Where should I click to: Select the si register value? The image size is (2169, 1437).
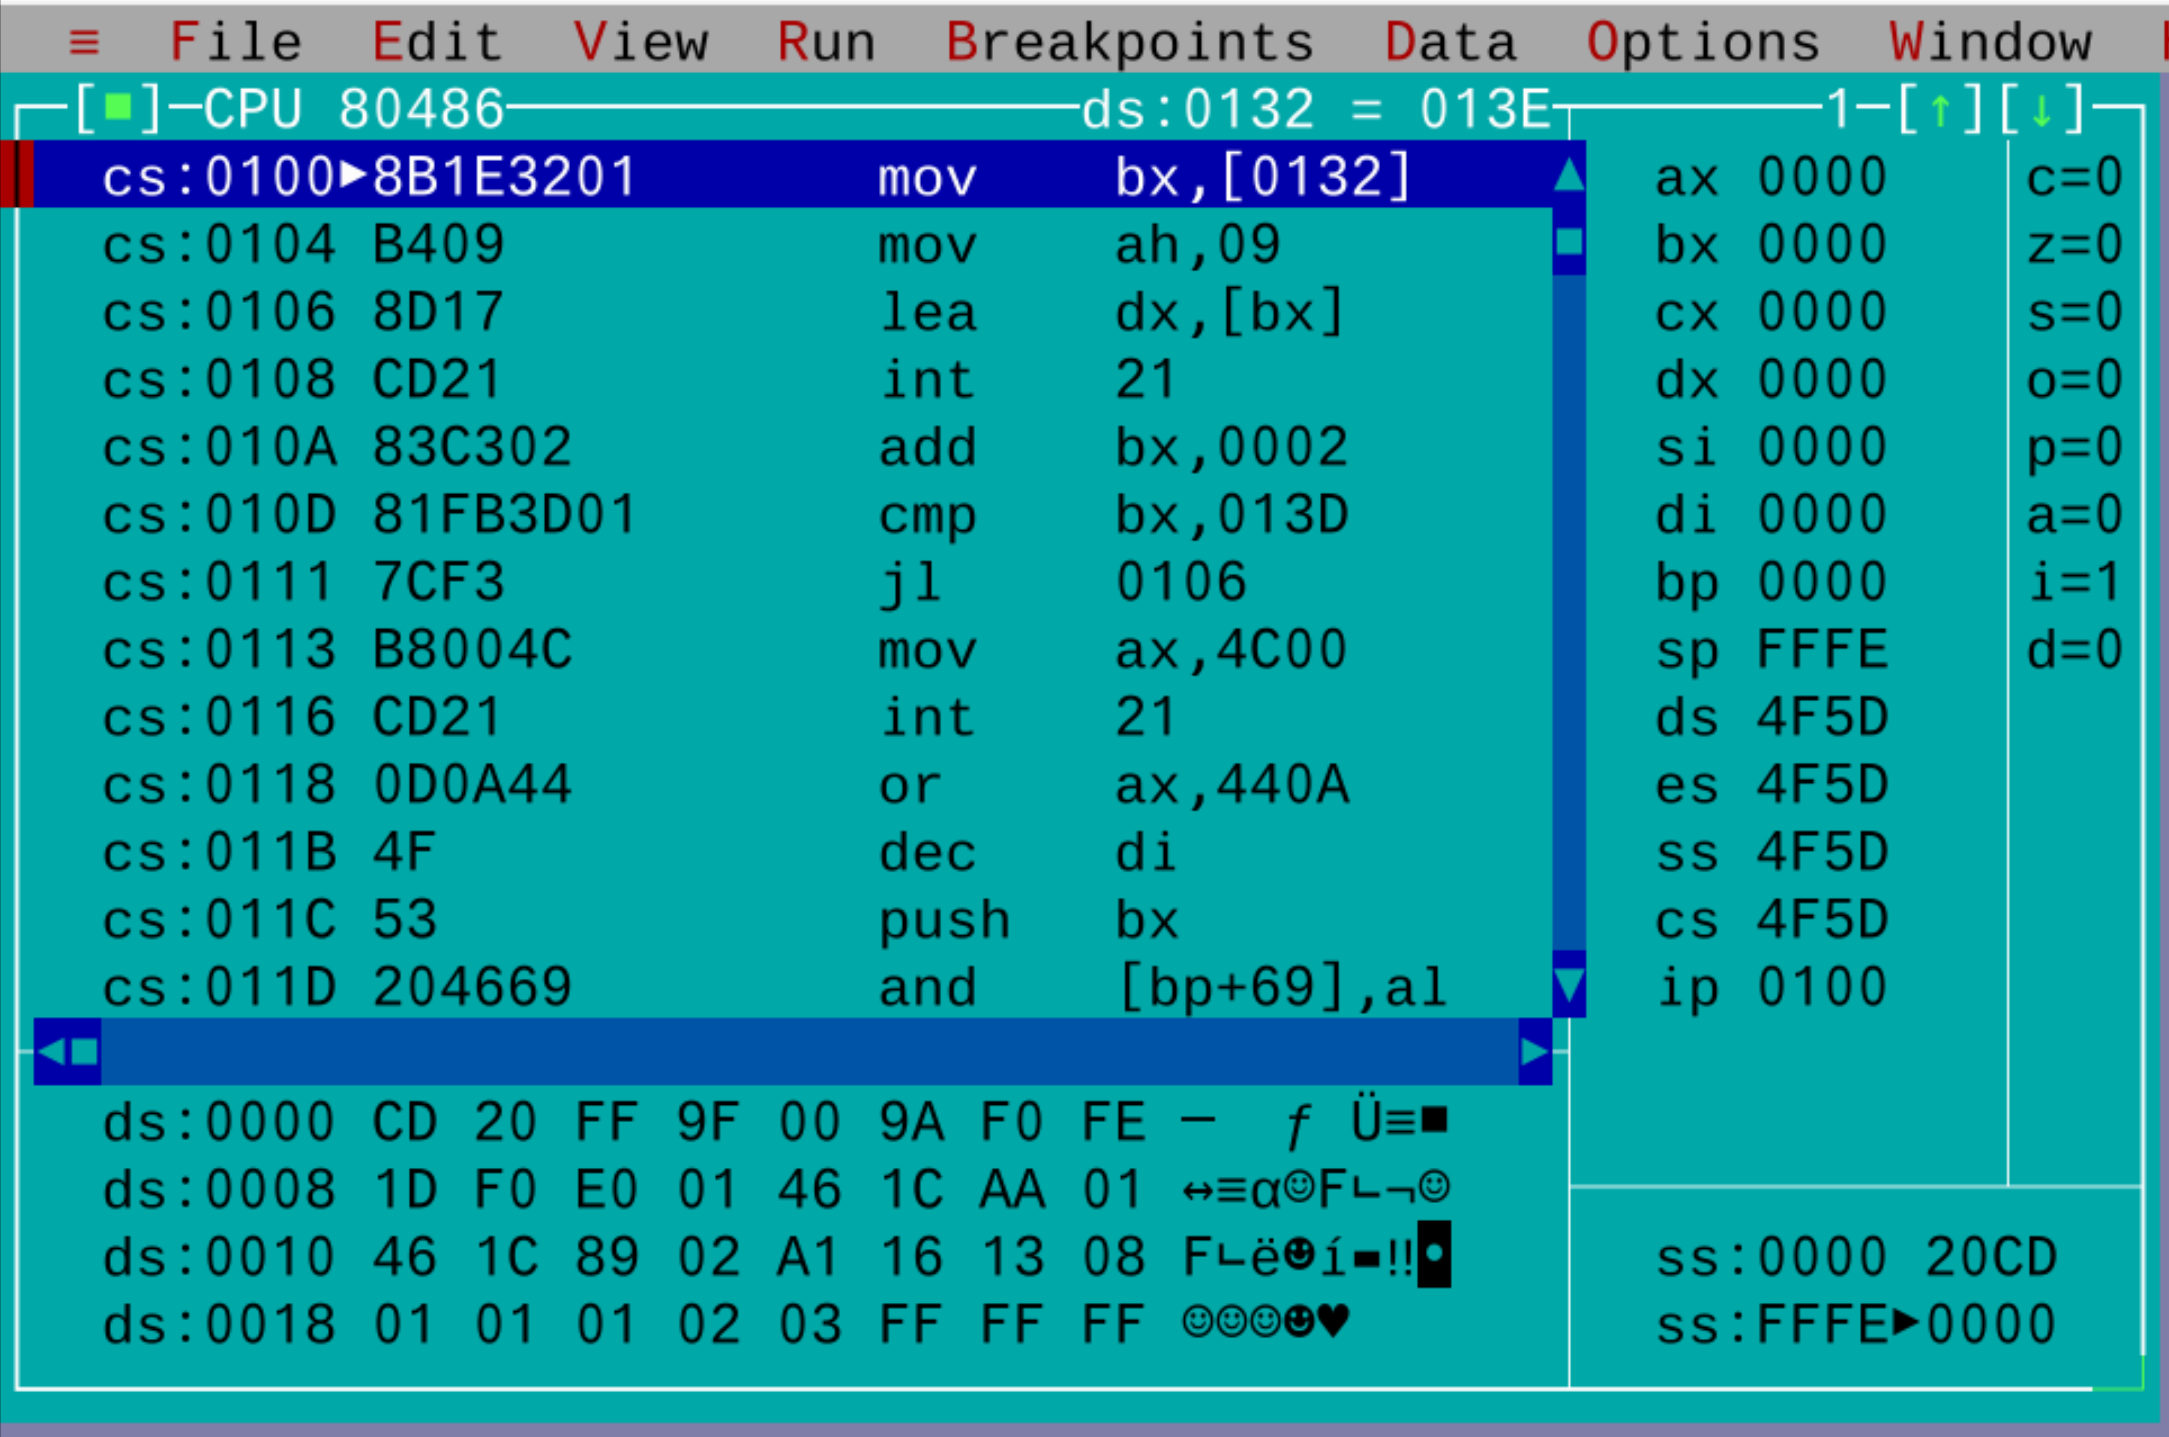tap(1822, 446)
